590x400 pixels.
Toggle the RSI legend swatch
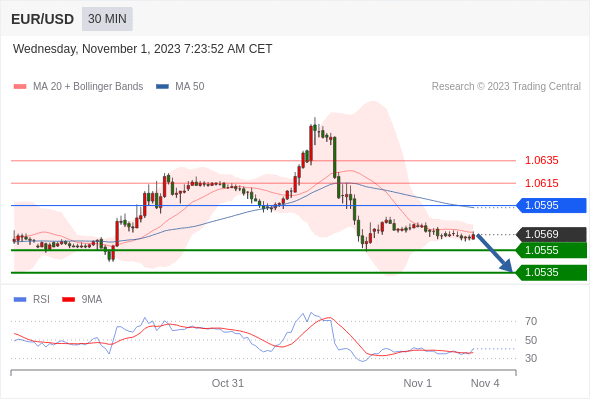tap(20, 300)
